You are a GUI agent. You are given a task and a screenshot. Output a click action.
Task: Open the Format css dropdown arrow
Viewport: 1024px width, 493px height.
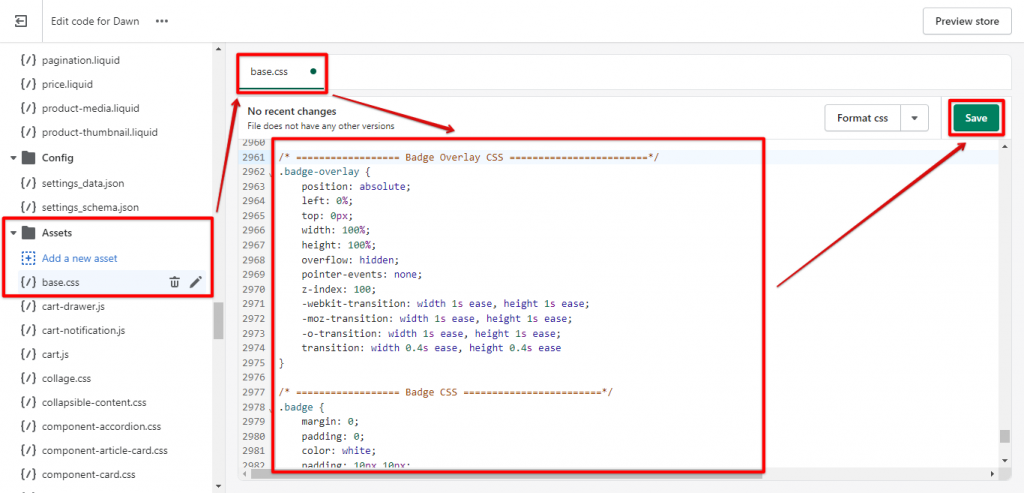(914, 118)
